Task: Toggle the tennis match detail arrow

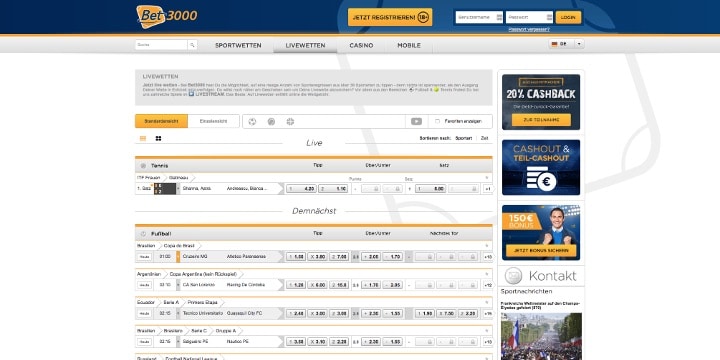Action: pos(178,189)
